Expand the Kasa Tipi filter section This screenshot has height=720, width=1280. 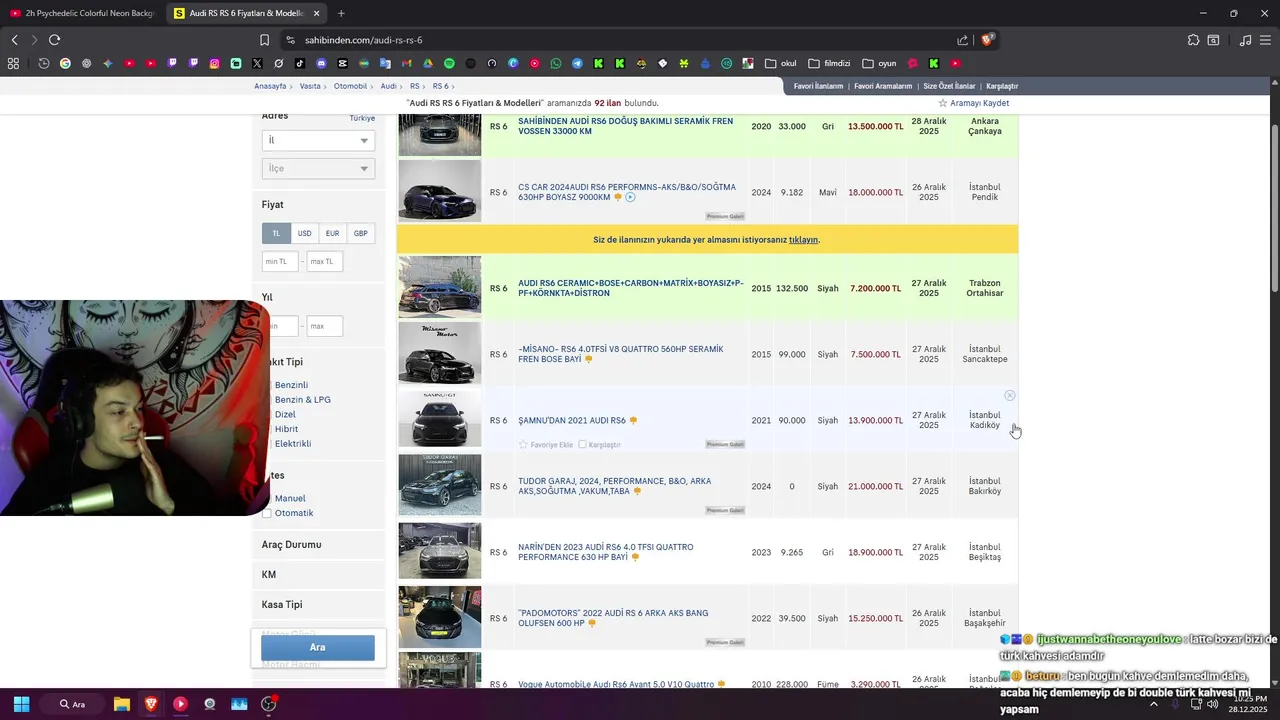click(318, 605)
